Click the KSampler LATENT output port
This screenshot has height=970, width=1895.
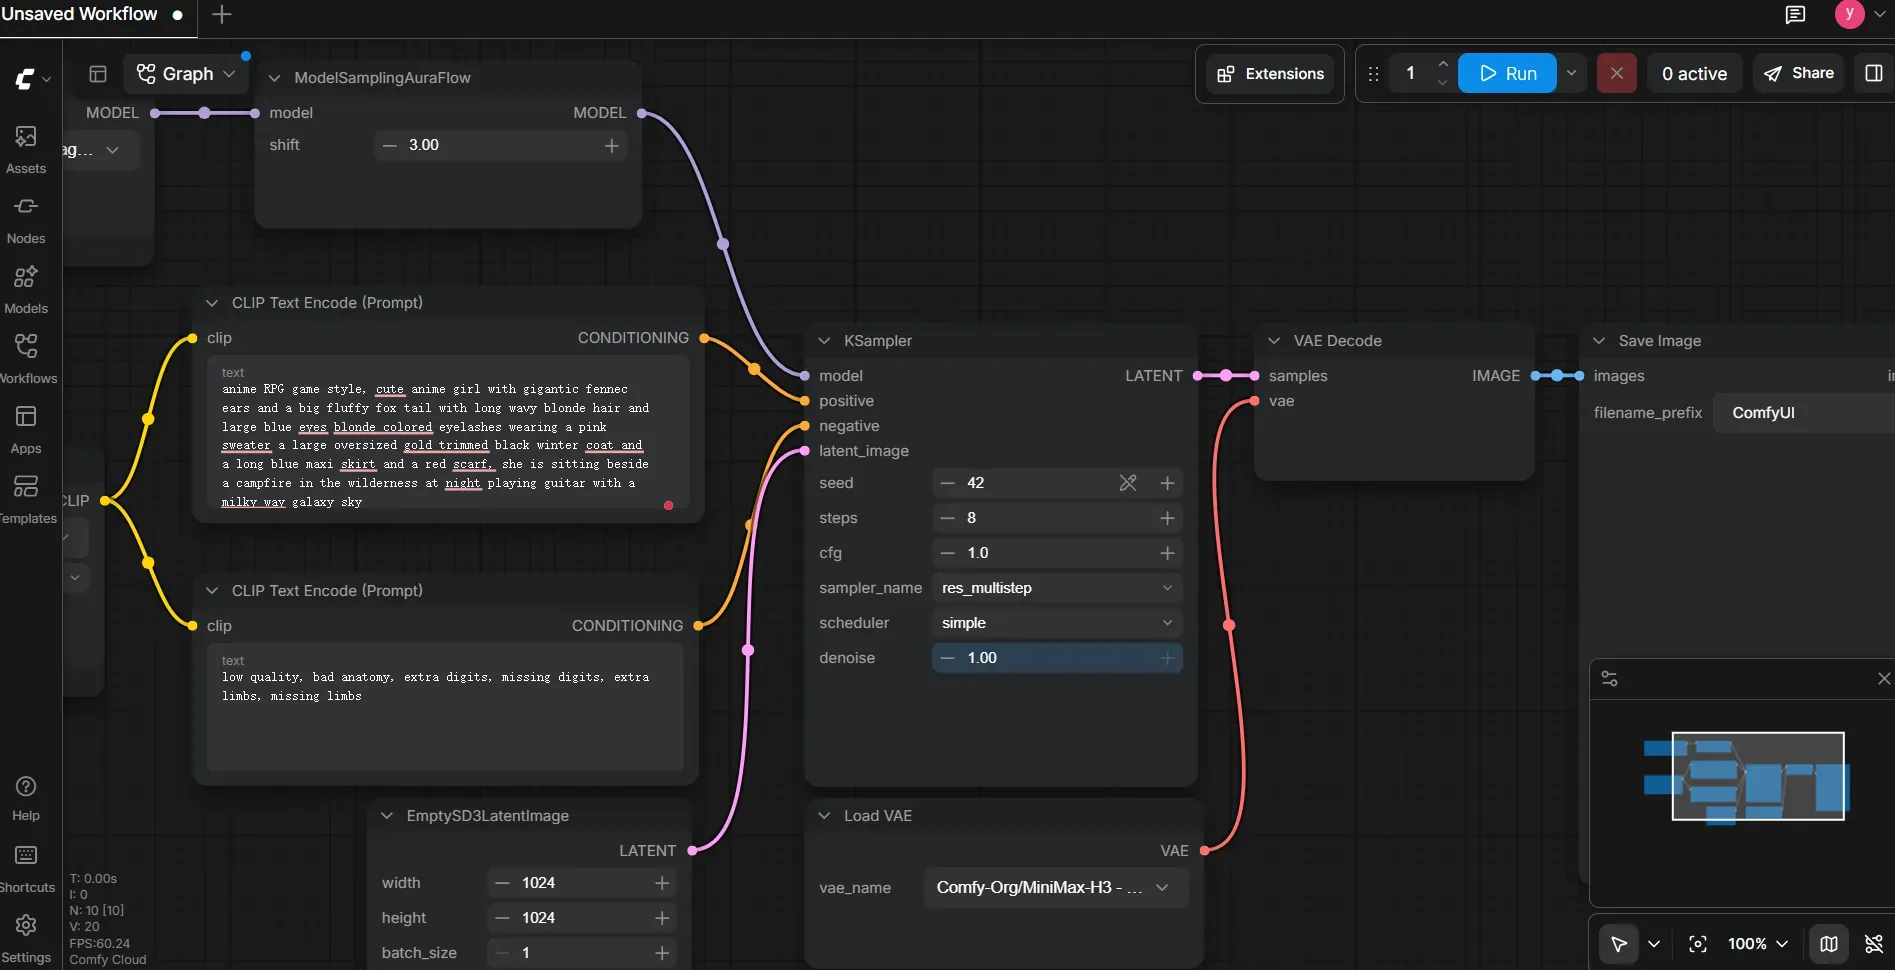click(x=1198, y=376)
